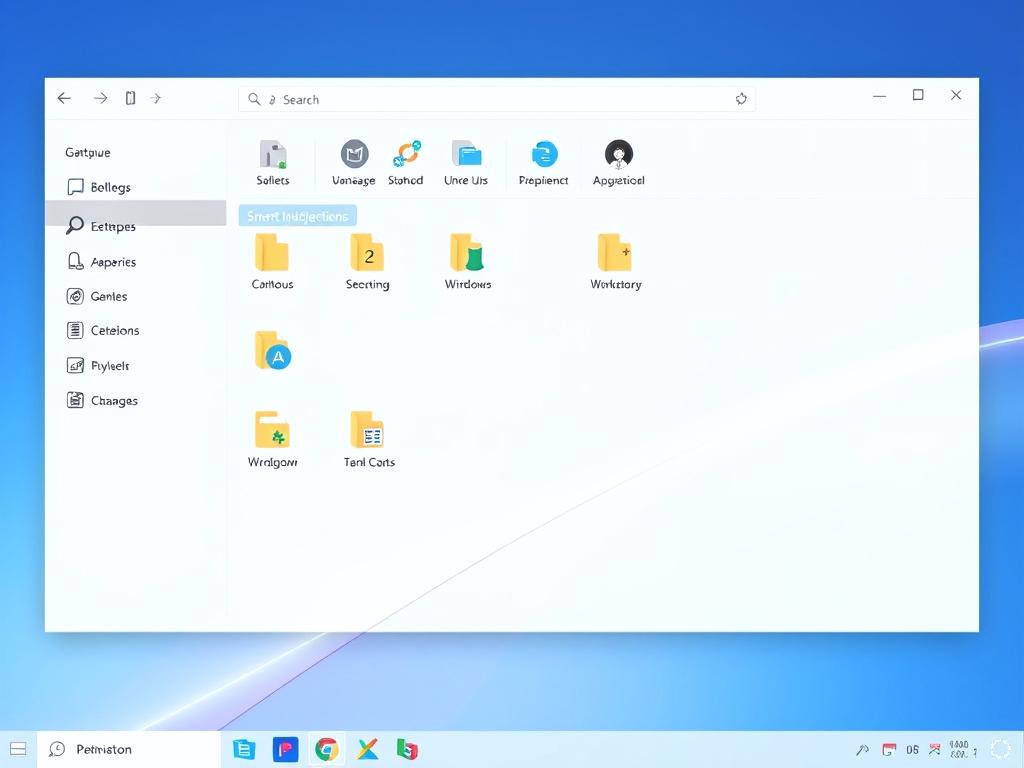Click the Forward arrow button
The image size is (1024, 768).
pyautogui.click(x=100, y=98)
